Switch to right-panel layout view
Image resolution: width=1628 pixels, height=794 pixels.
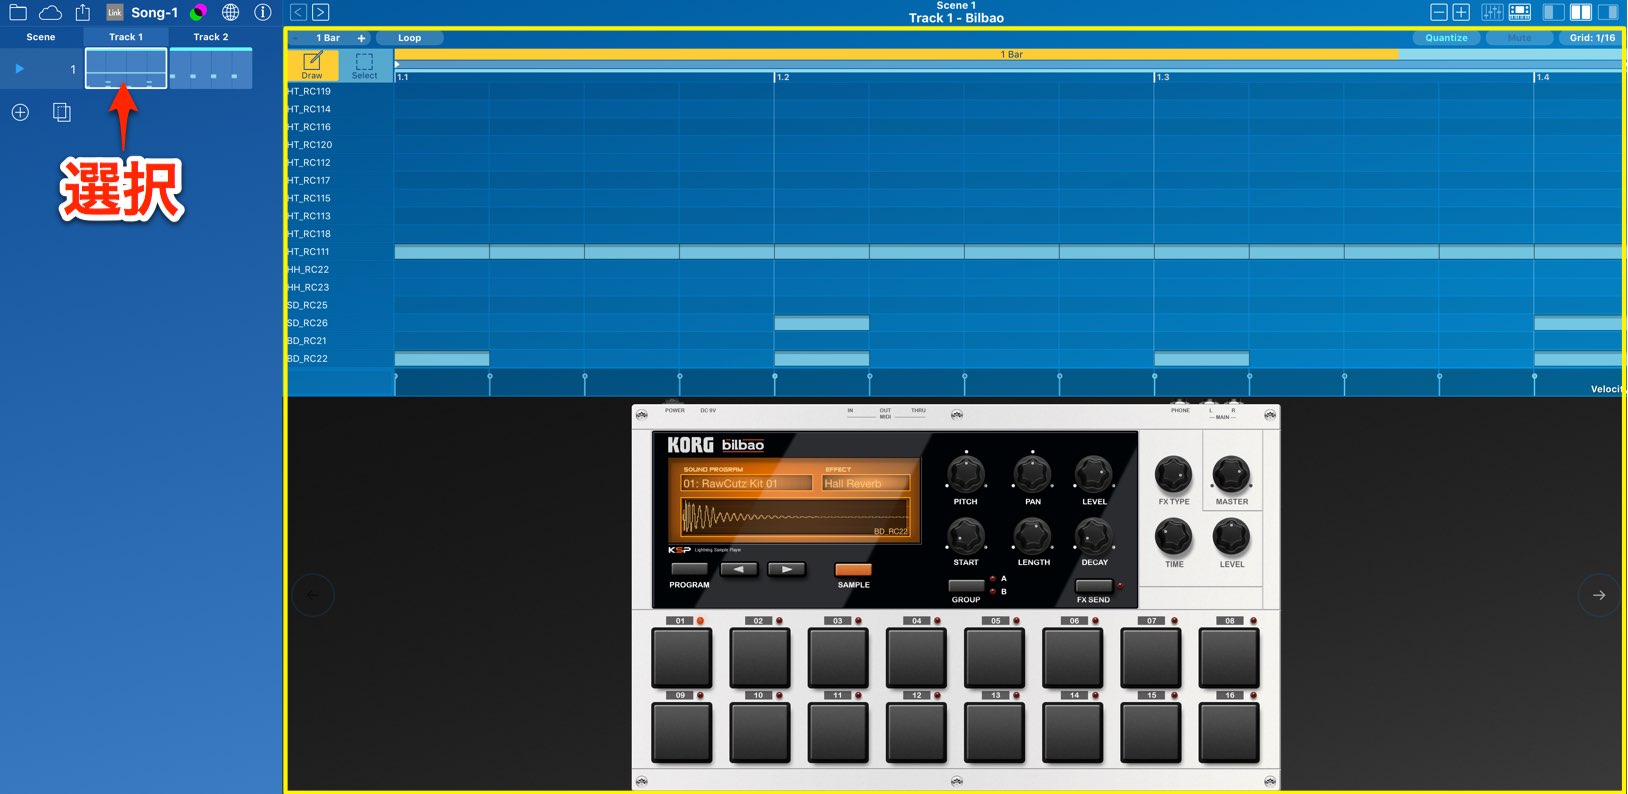point(1608,12)
